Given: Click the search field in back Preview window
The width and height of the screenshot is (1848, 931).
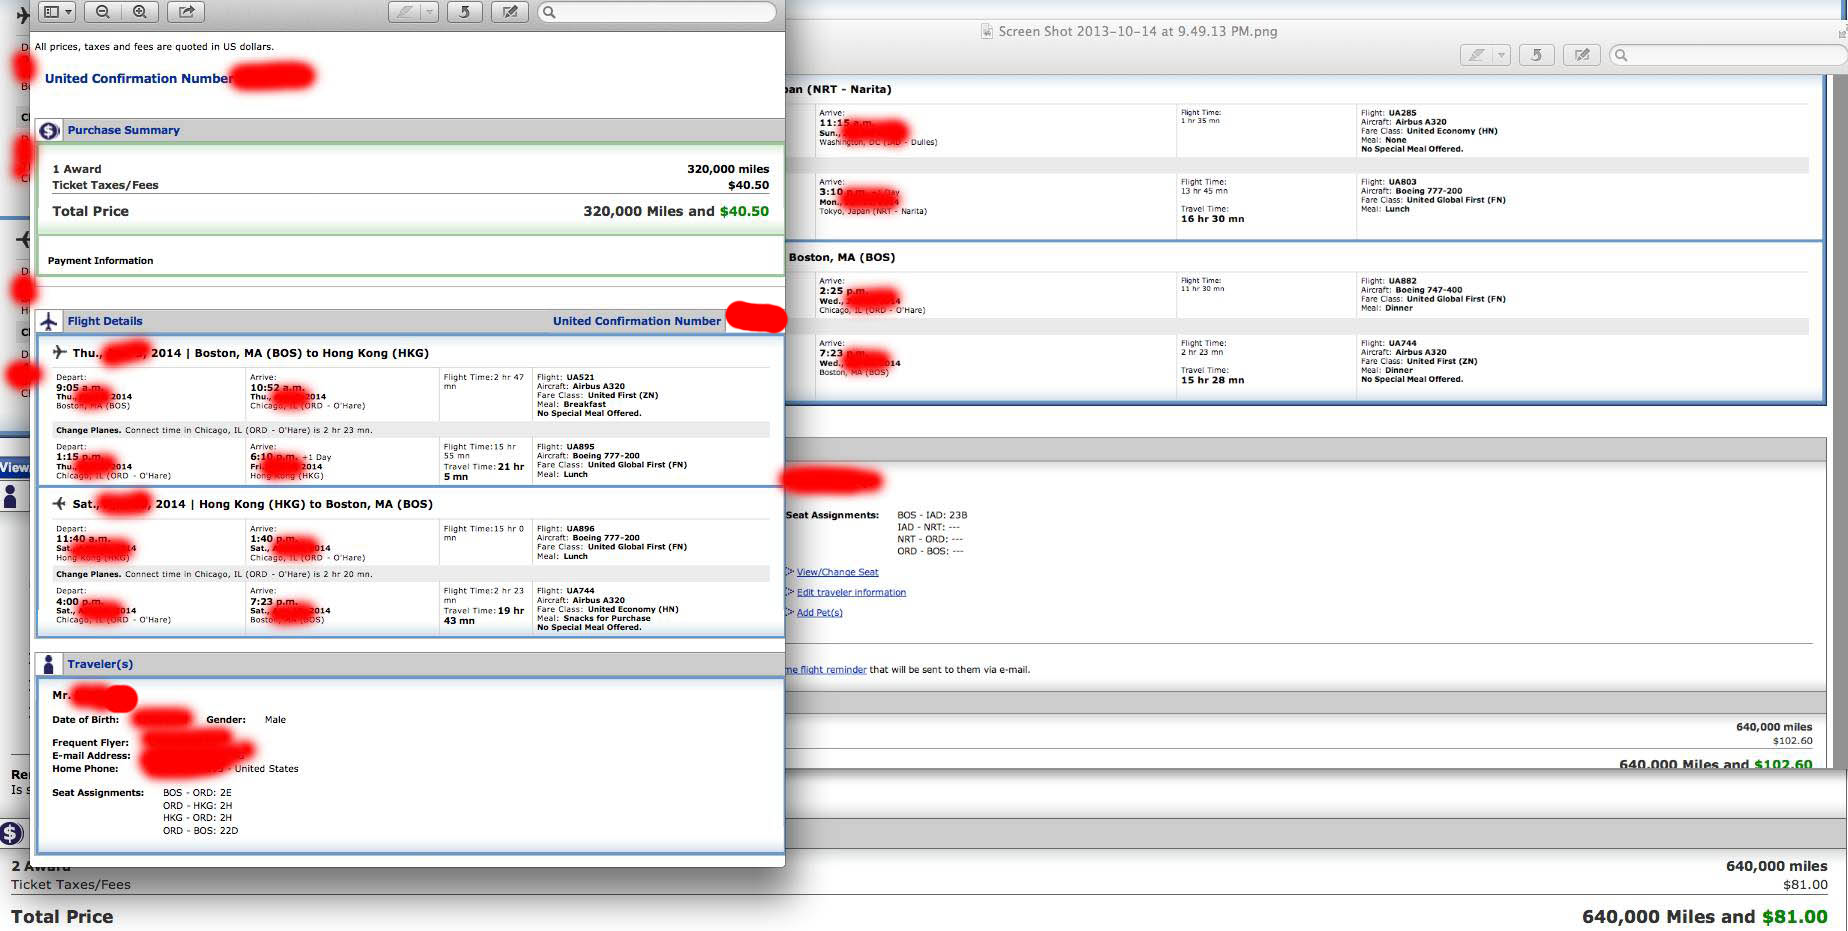Looking at the screenshot, I should pyautogui.click(x=1728, y=55).
